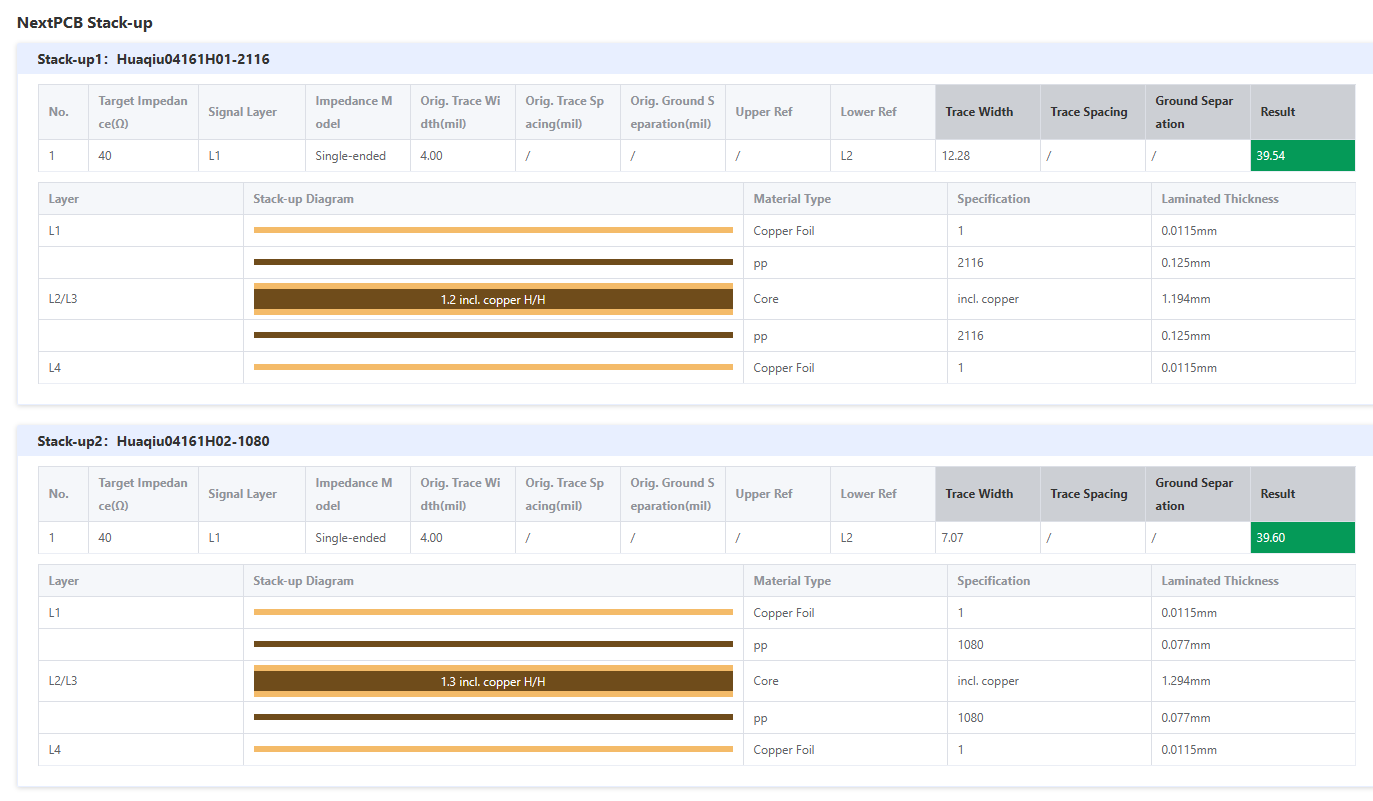Click the Material Type header in Stack-up2
Image resolution: width=1373 pixels, height=801 pixels.
coord(792,581)
